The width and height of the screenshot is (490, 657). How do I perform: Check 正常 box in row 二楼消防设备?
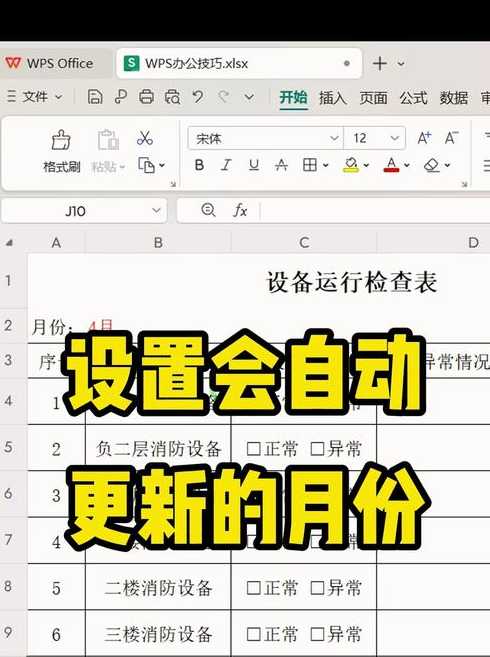[253, 588]
